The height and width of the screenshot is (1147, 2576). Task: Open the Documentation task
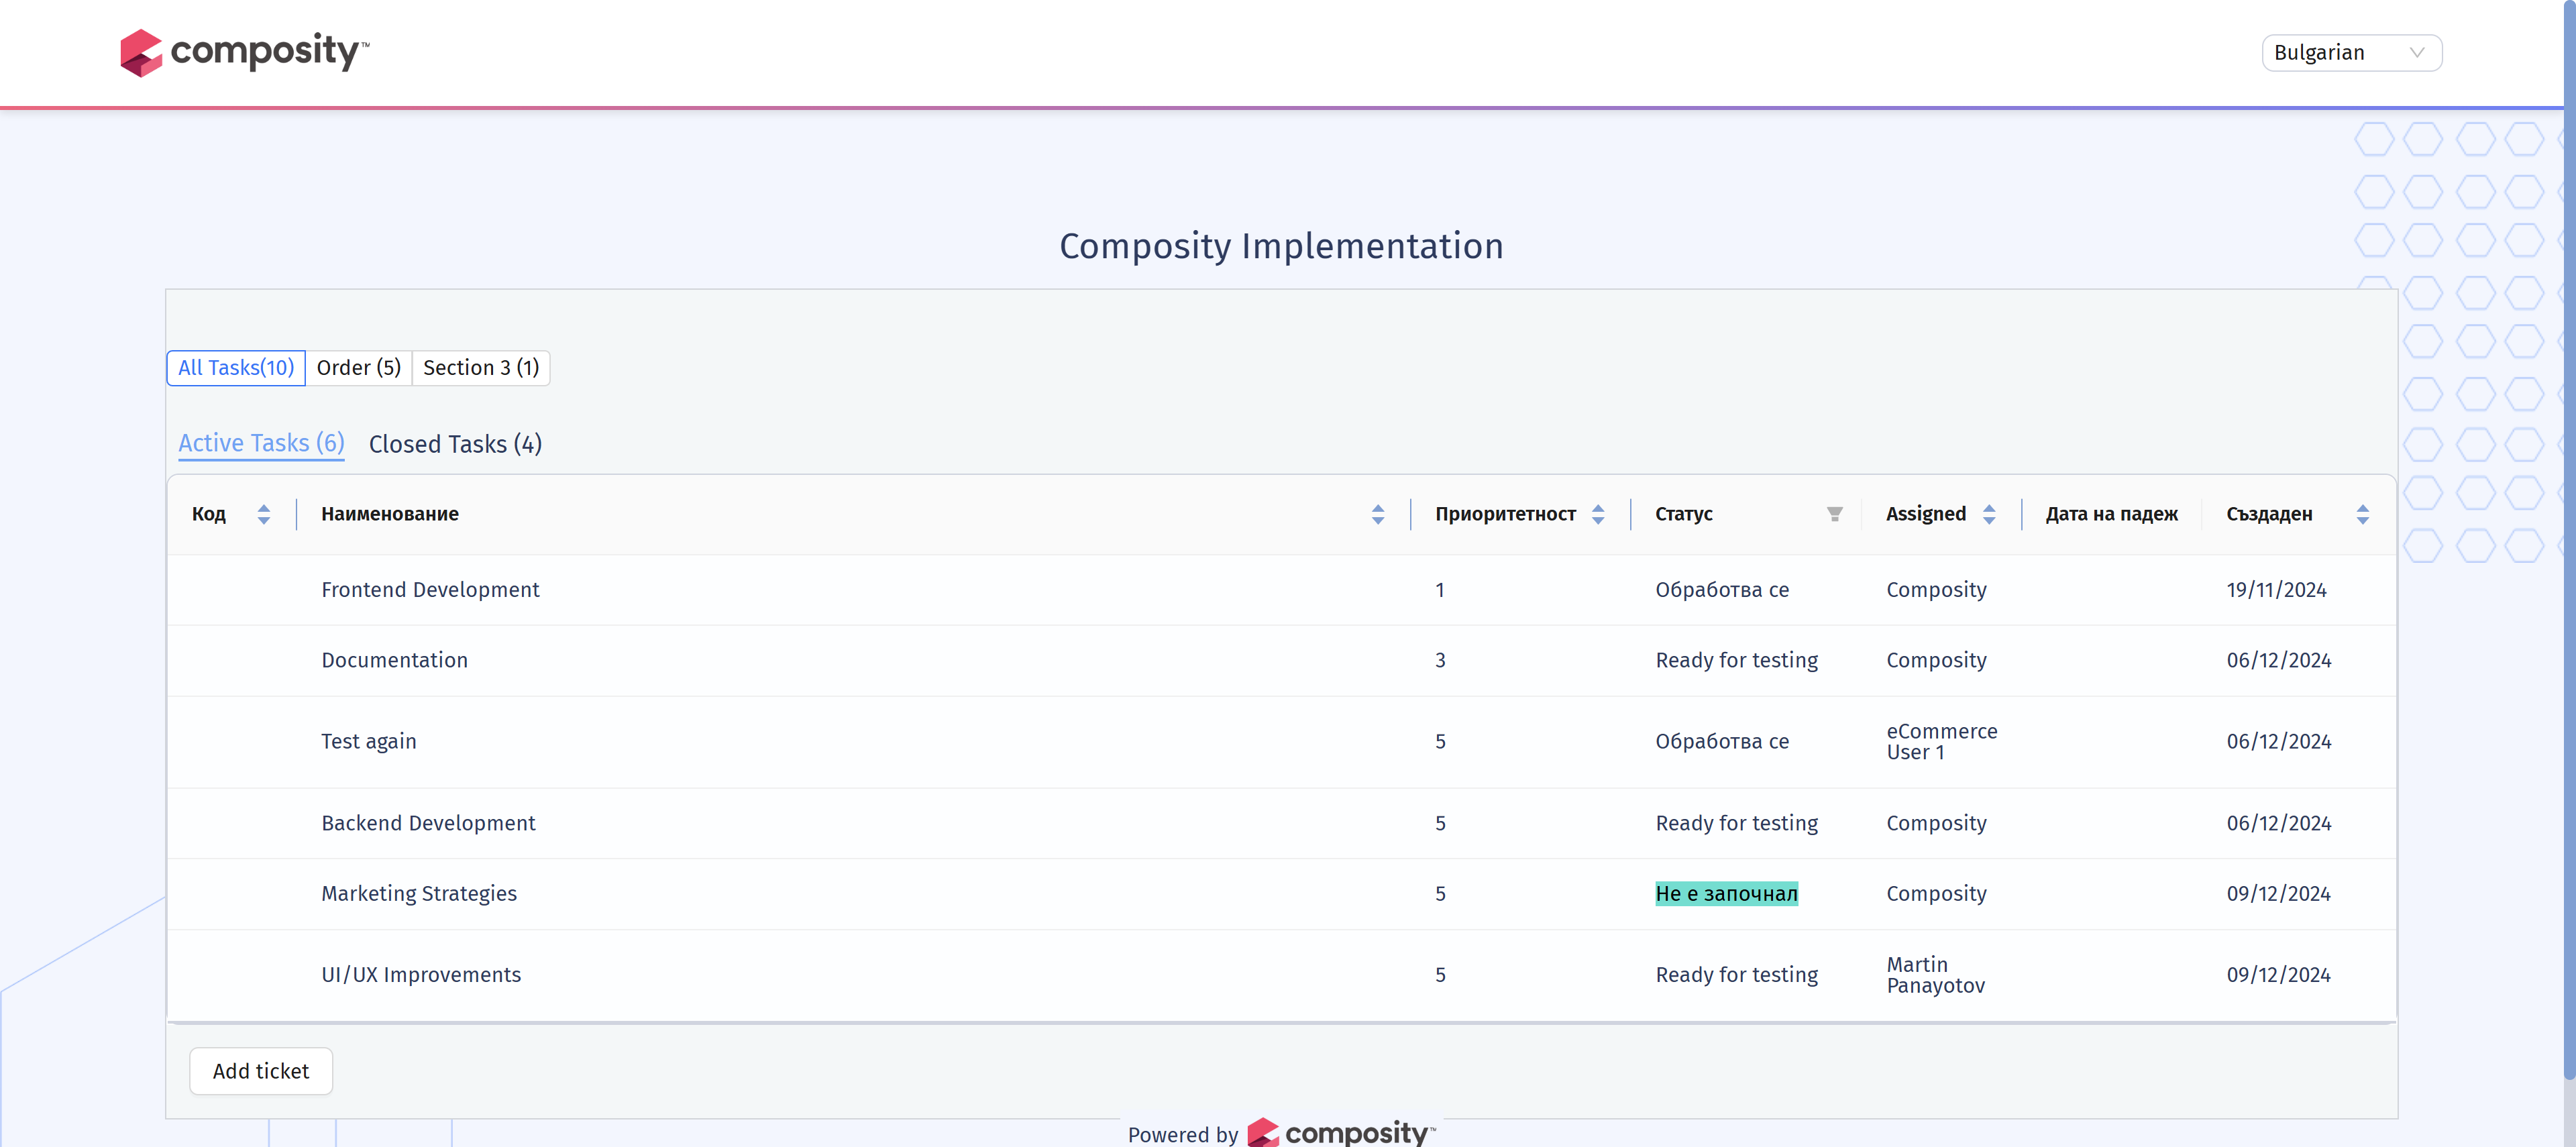[394, 660]
